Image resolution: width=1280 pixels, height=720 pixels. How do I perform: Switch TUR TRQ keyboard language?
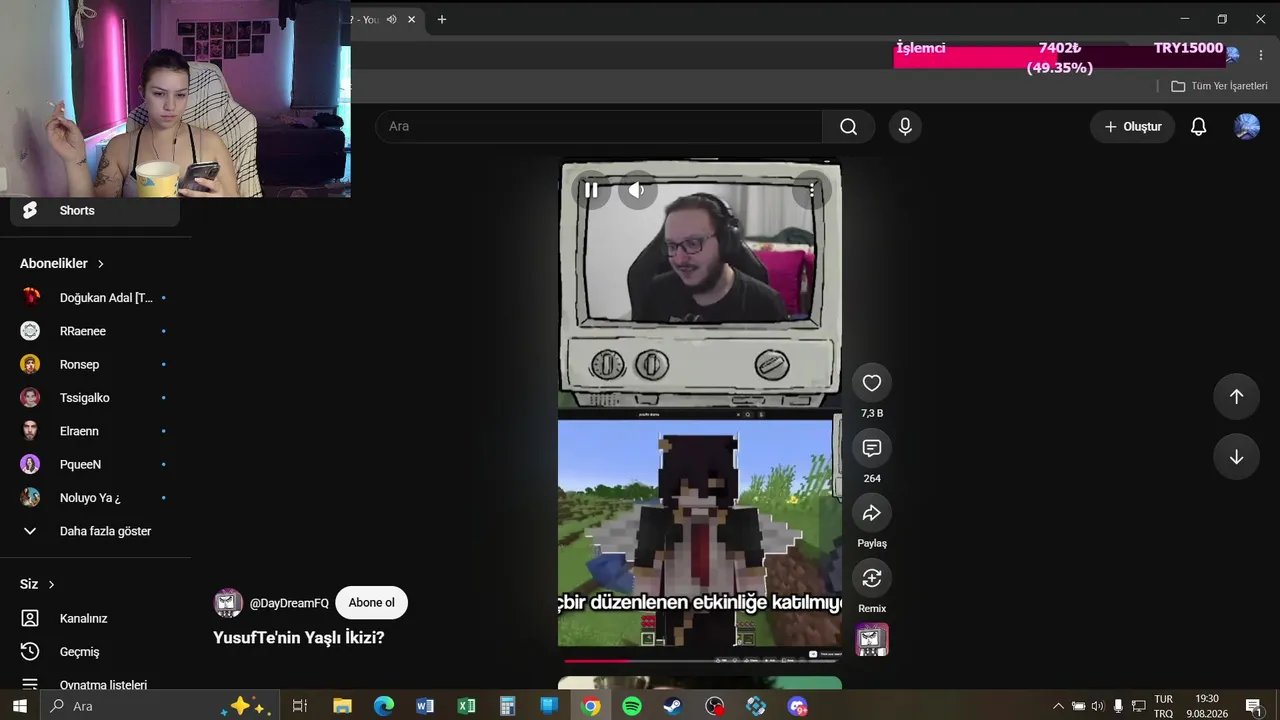click(1163, 706)
